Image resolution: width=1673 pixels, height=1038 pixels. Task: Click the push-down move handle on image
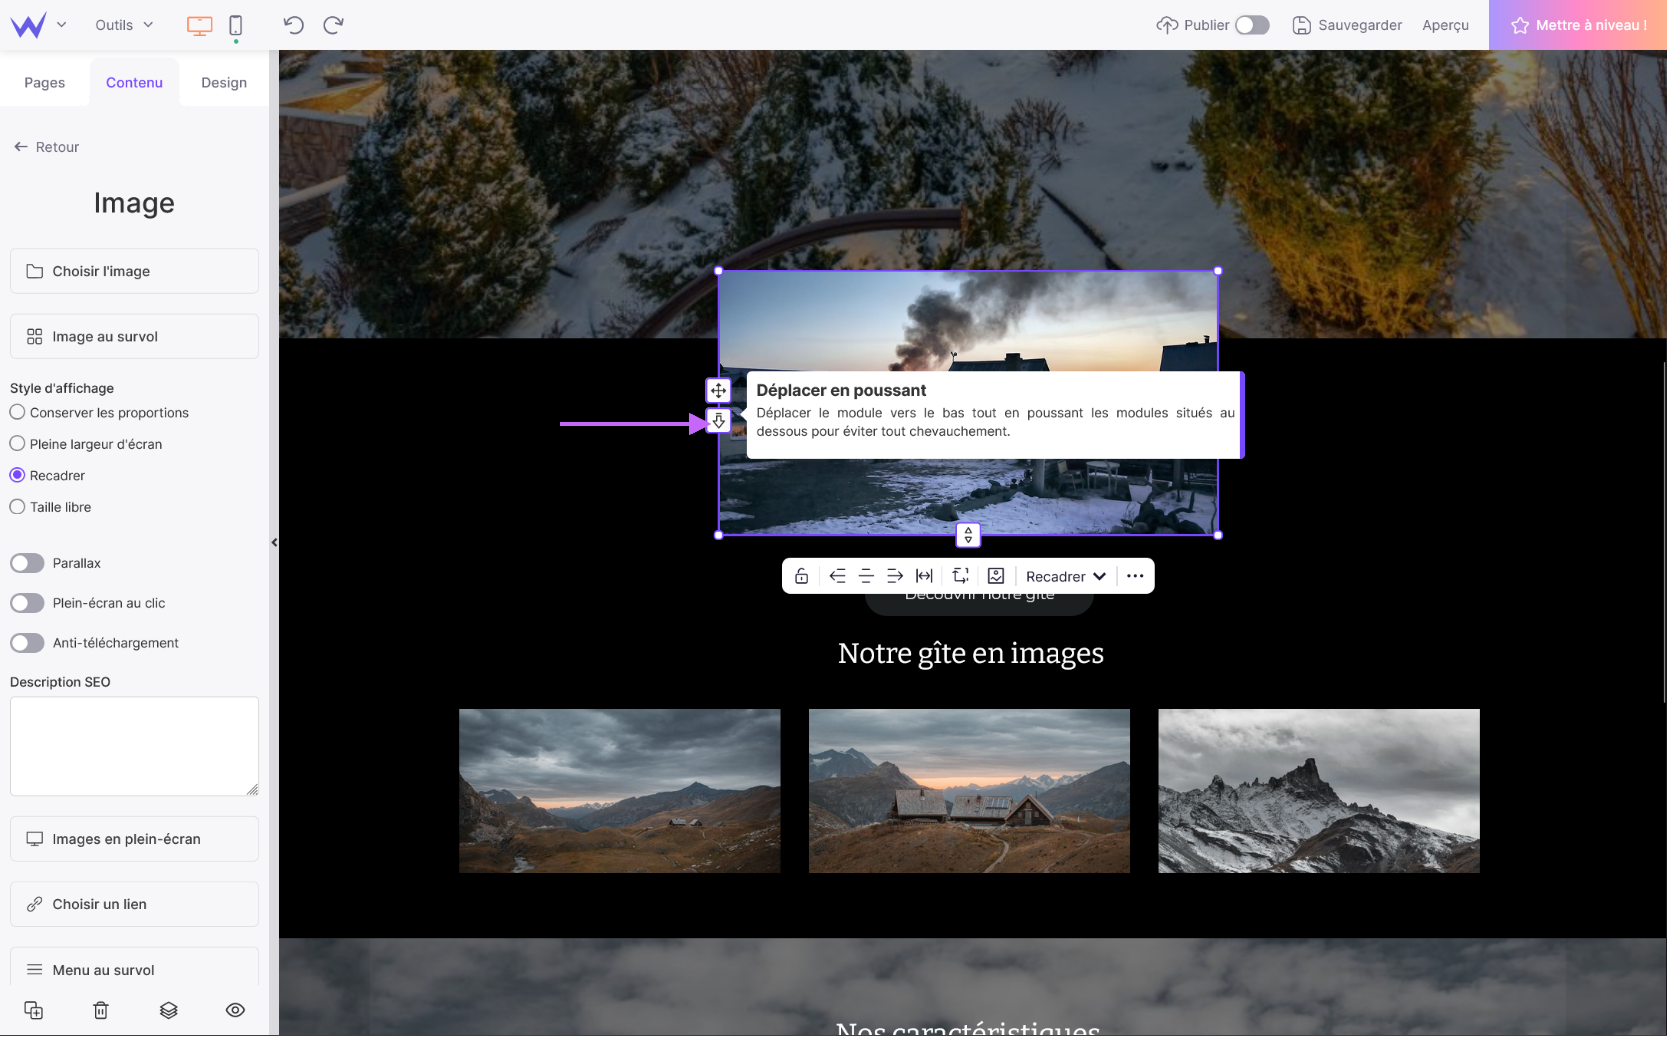click(719, 422)
